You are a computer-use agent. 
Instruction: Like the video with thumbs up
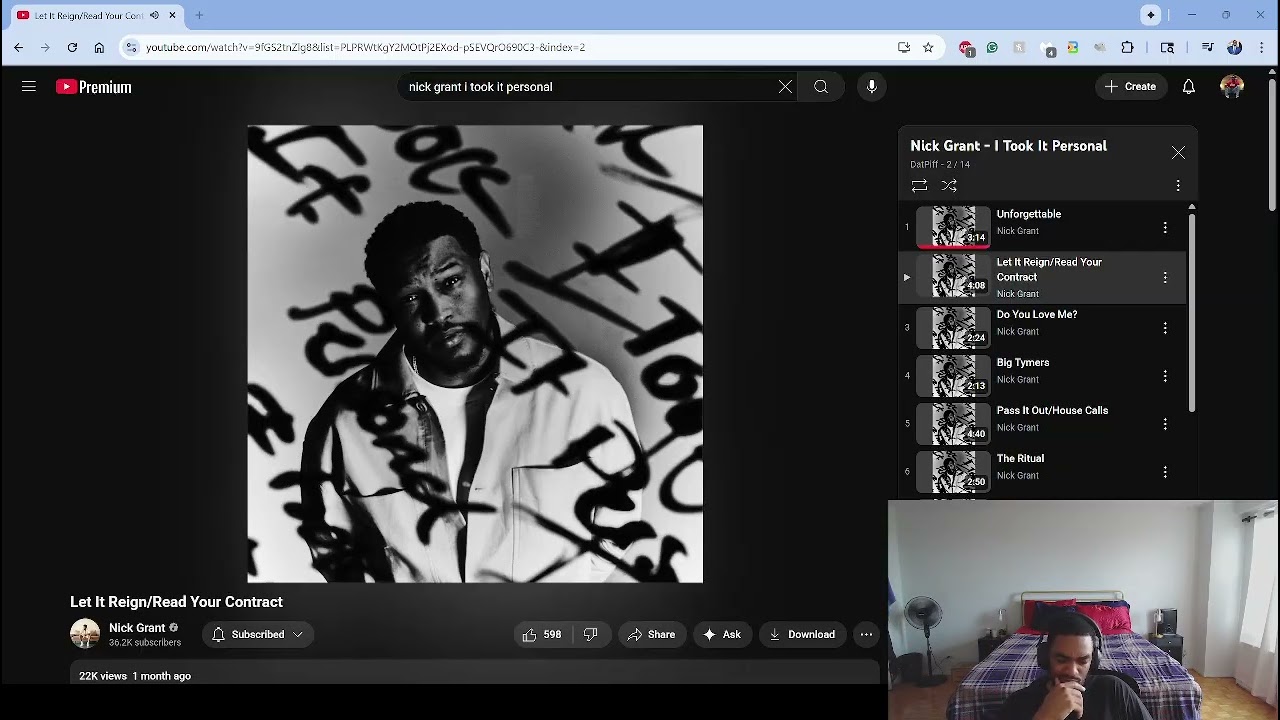tap(542, 634)
